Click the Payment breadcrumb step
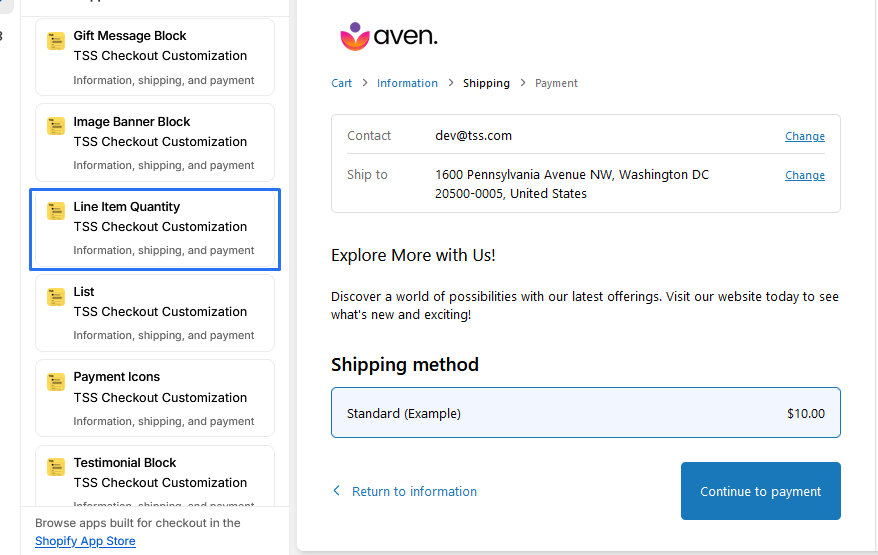 (556, 83)
